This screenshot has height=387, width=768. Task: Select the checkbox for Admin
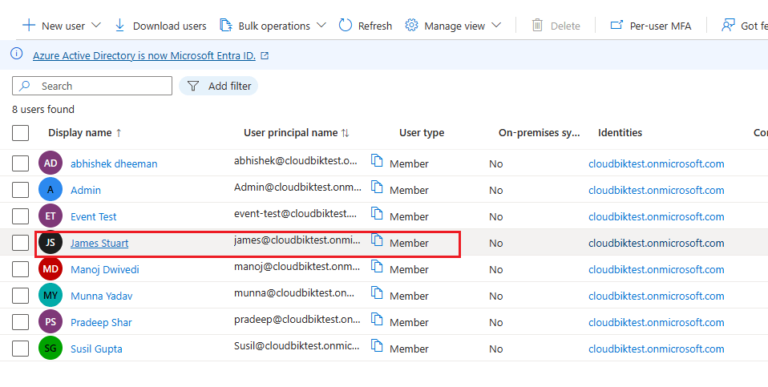pyautogui.click(x=21, y=190)
